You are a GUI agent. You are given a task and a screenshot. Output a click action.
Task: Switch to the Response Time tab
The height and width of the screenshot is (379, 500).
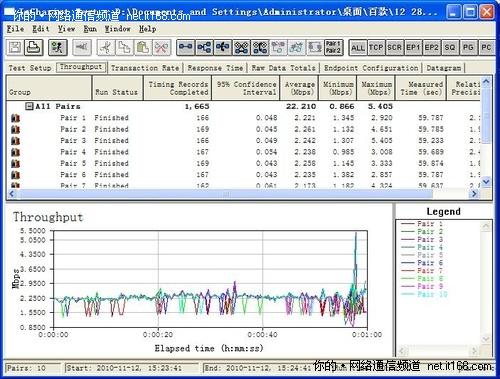(x=215, y=68)
